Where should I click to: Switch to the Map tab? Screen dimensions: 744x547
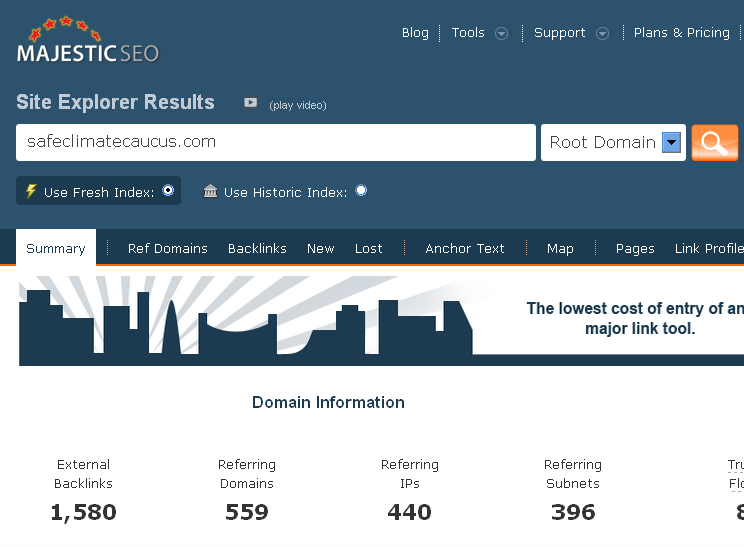(x=560, y=248)
